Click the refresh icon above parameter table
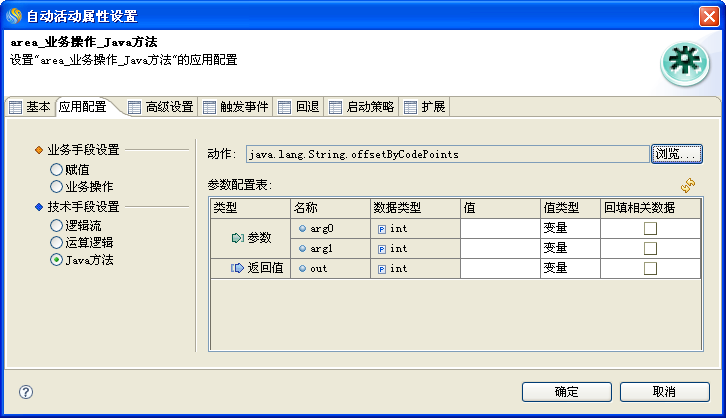Screen dimensions: 726x418 pos(687,185)
